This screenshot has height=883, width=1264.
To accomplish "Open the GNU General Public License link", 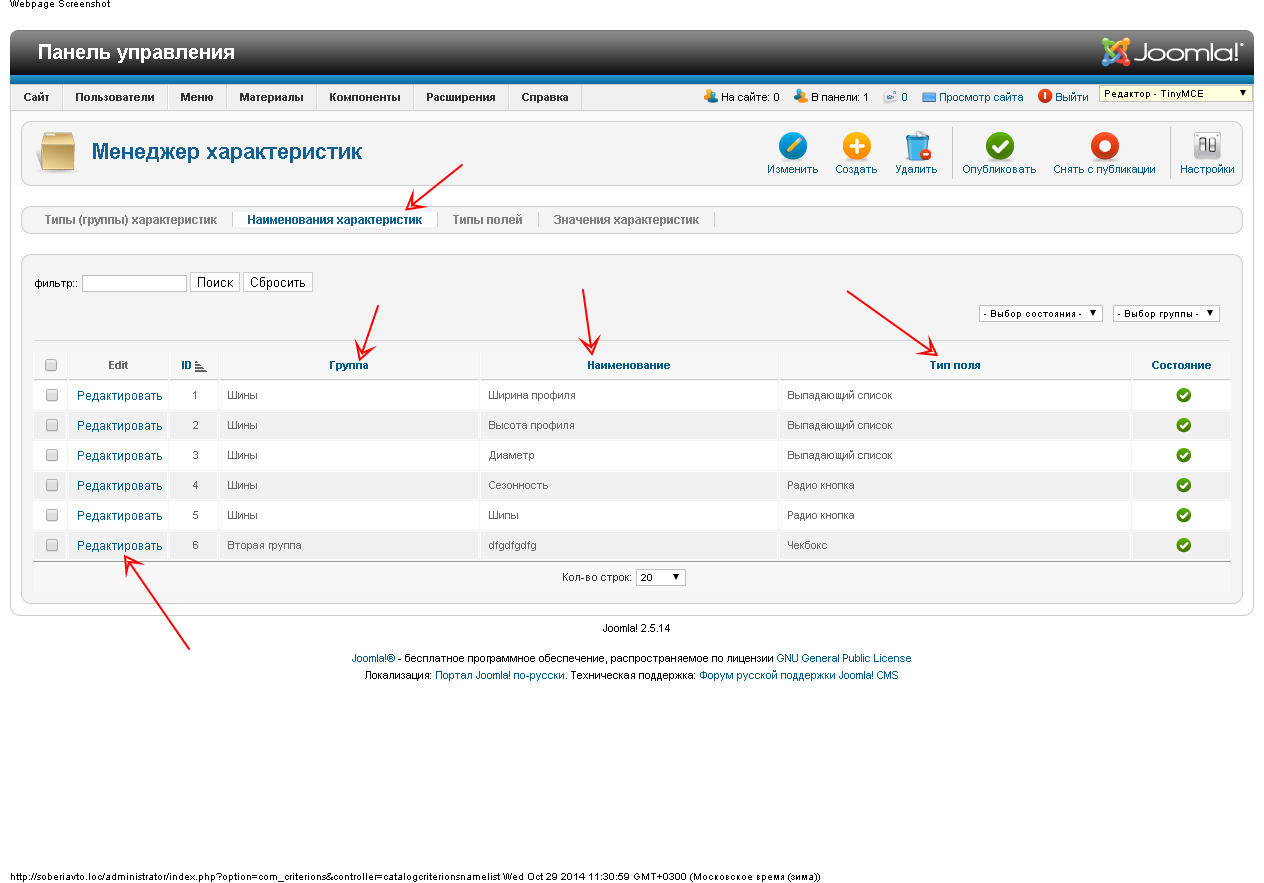I will pyautogui.click(x=844, y=658).
